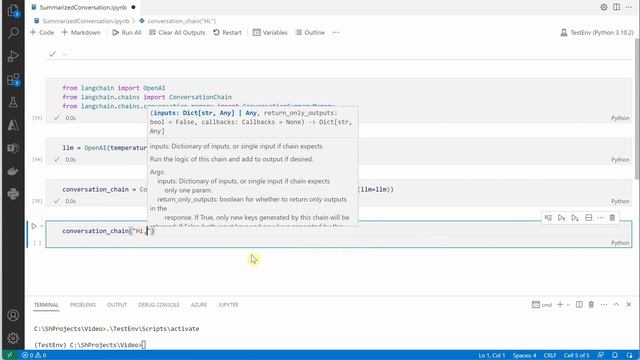Run the conversation_chain cell
This screenshot has height=360, width=640.
(34, 226)
